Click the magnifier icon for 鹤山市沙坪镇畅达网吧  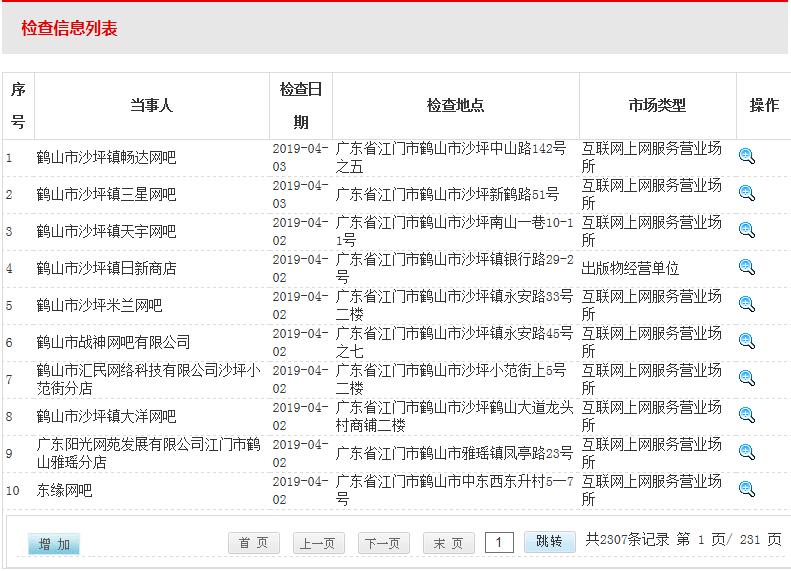(x=746, y=156)
